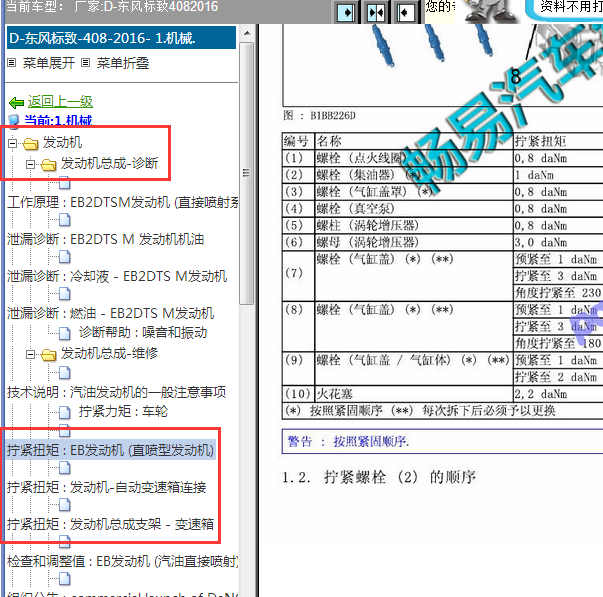The width and height of the screenshot is (603, 597).
Task: Click the 当前车型 title bar text
Action: coord(112,7)
